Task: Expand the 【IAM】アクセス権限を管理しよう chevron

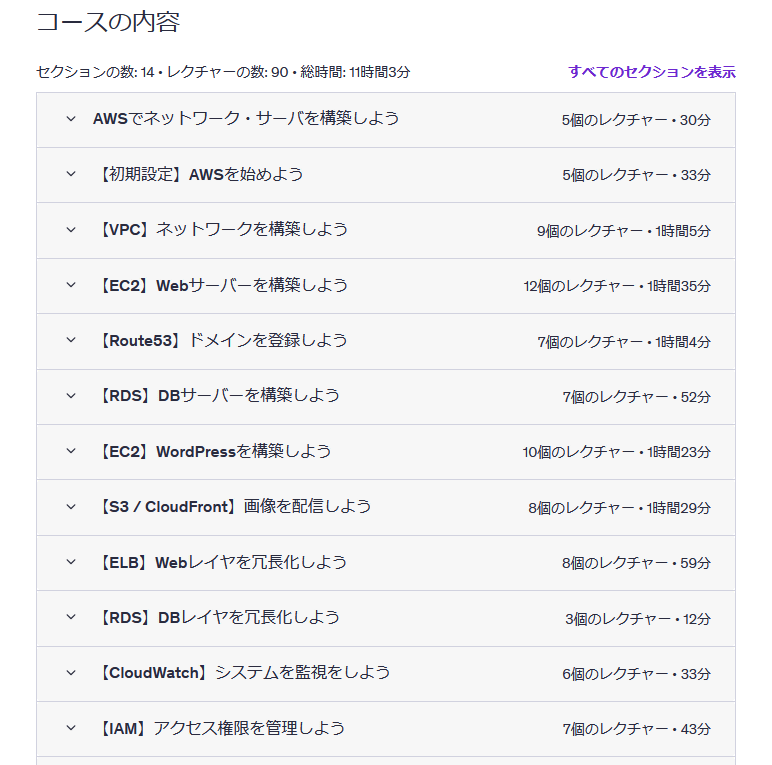Action: [71, 728]
